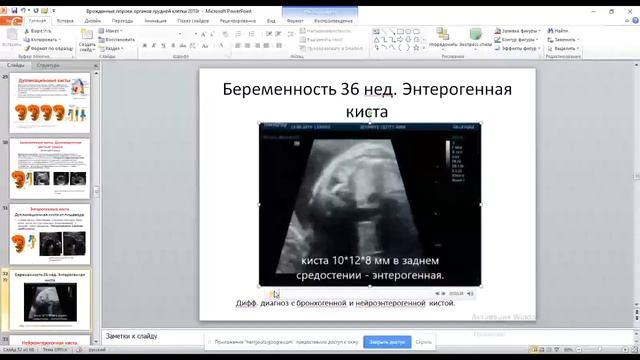
Task: Click Найти to search
Action: 558,31
